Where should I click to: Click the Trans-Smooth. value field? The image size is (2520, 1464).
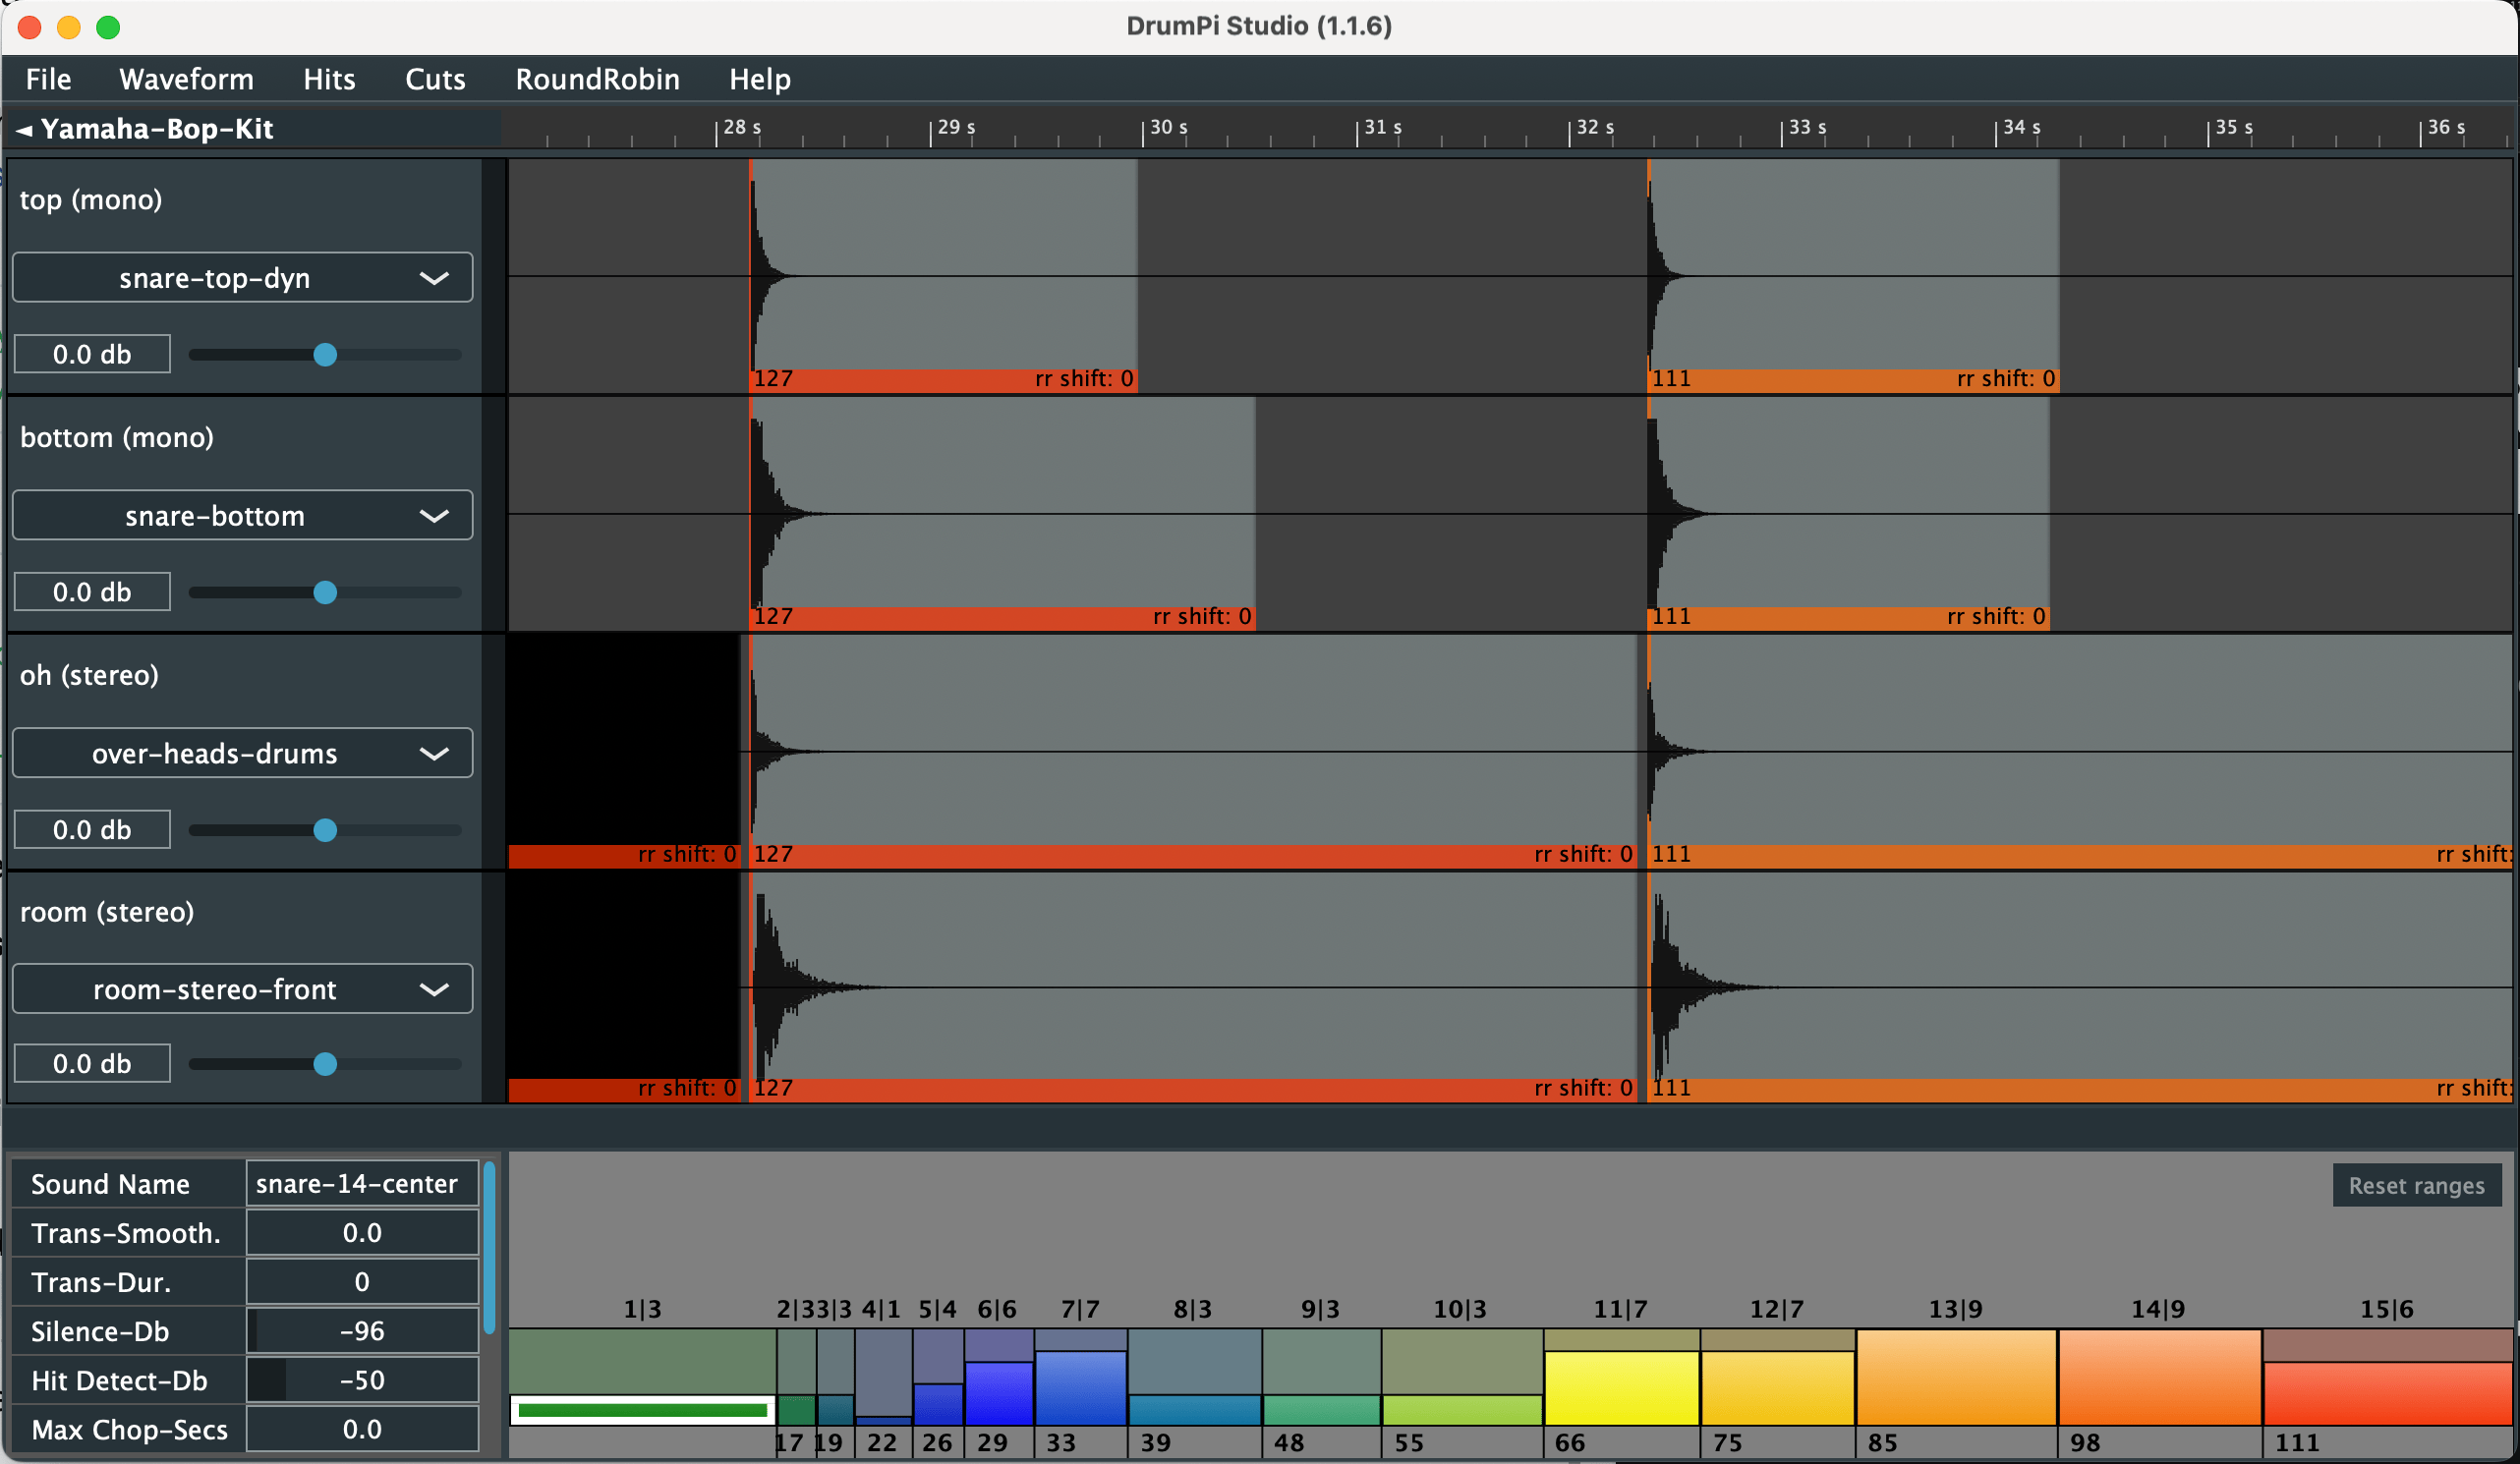[361, 1233]
